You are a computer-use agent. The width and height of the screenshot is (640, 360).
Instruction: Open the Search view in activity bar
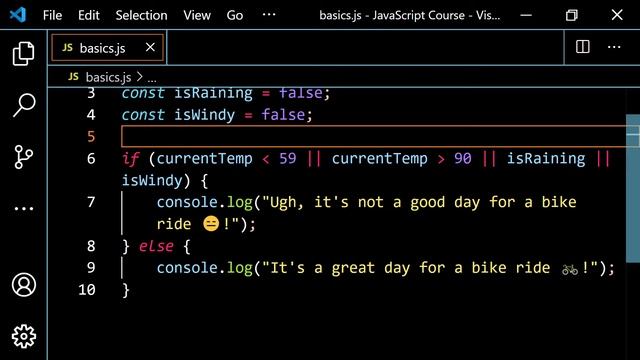pyautogui.click(x=24, y=105)
